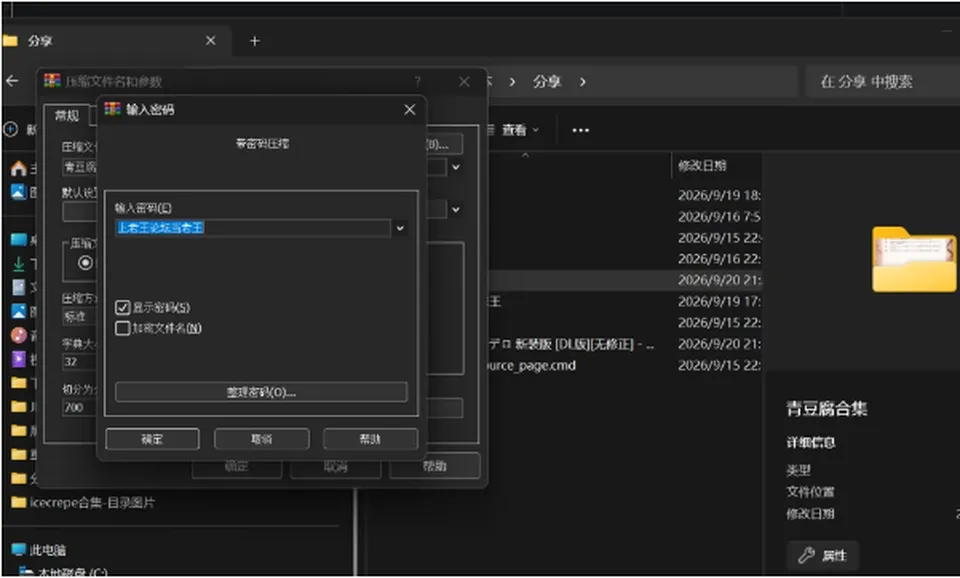Toggle the 显示密码(S) checkbox
The image size is (960, 578).
coord(122,307)
